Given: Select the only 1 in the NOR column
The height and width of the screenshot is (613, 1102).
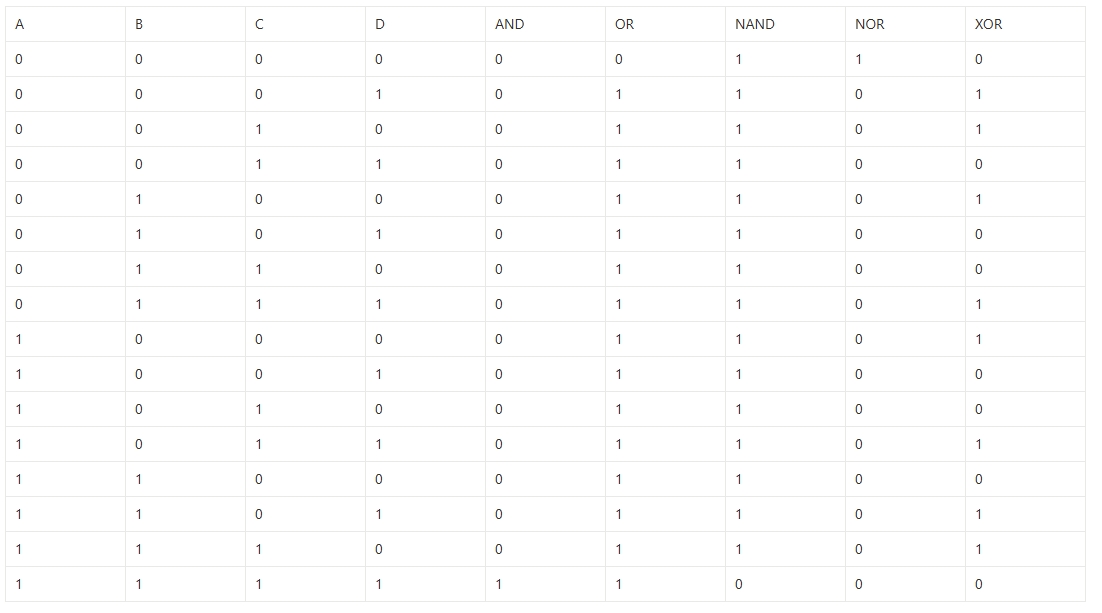Looking at the screenshot, I should point(859,59).
